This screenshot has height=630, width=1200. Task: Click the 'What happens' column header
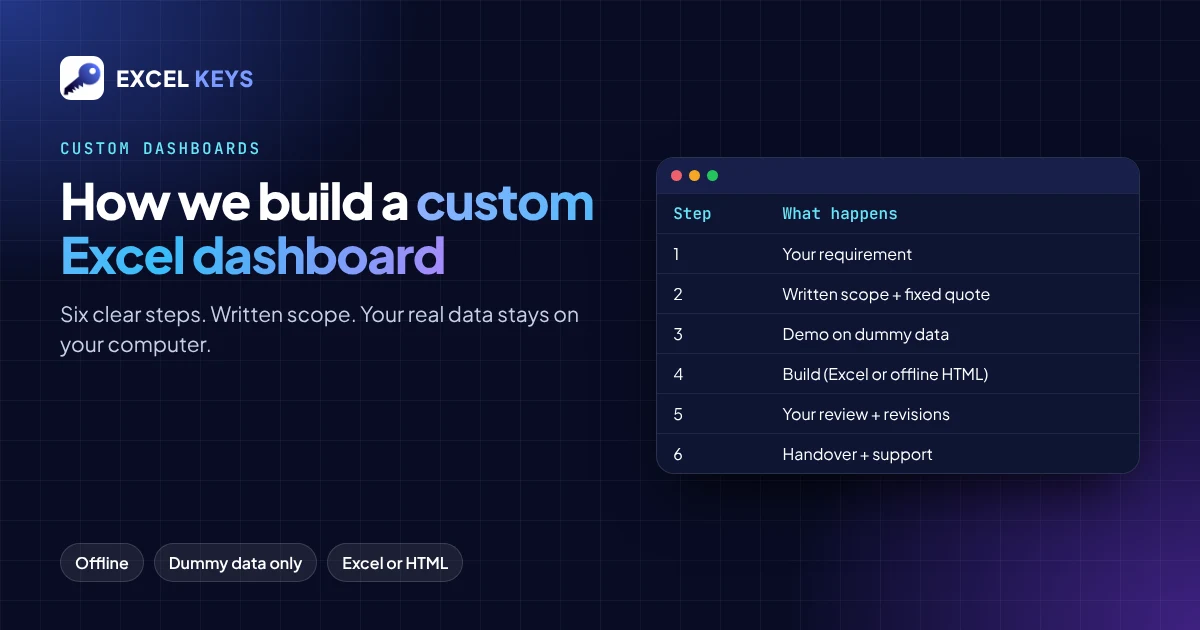click(840, 214)
